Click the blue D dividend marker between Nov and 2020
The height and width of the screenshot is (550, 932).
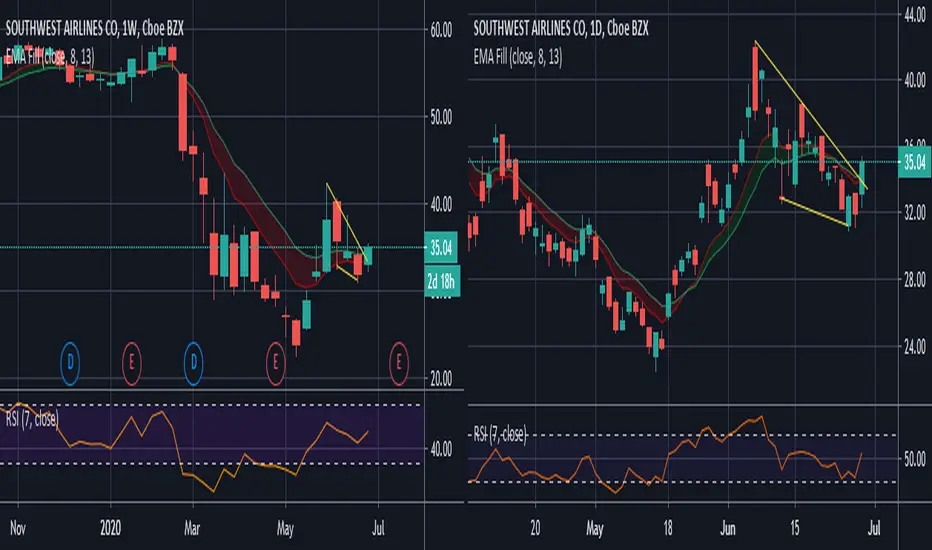70,362
